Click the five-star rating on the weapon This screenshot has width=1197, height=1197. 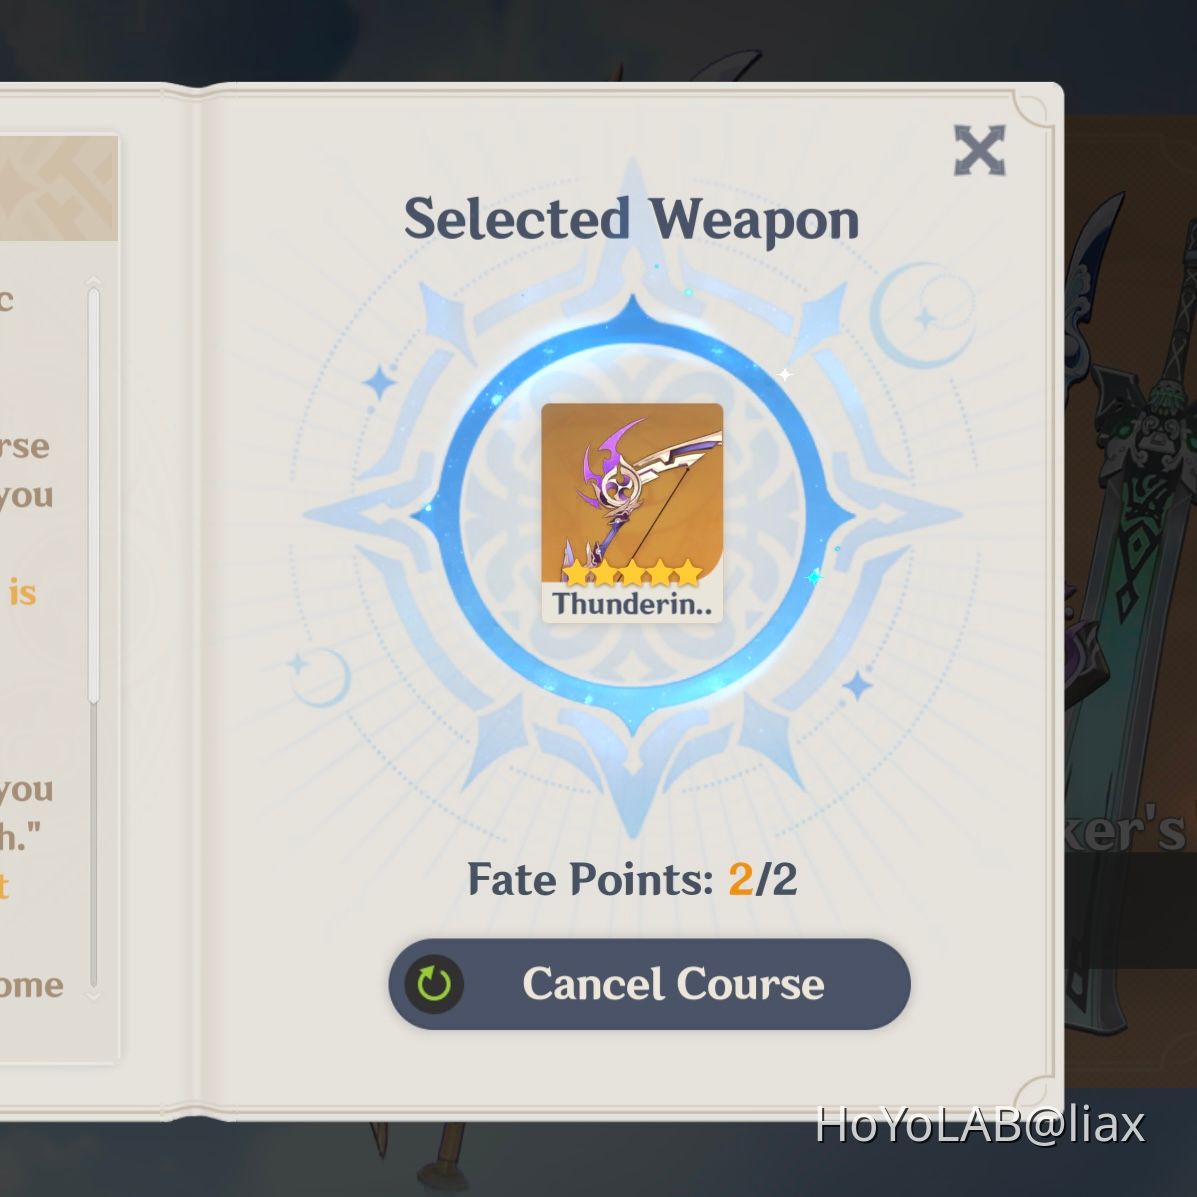632,572
